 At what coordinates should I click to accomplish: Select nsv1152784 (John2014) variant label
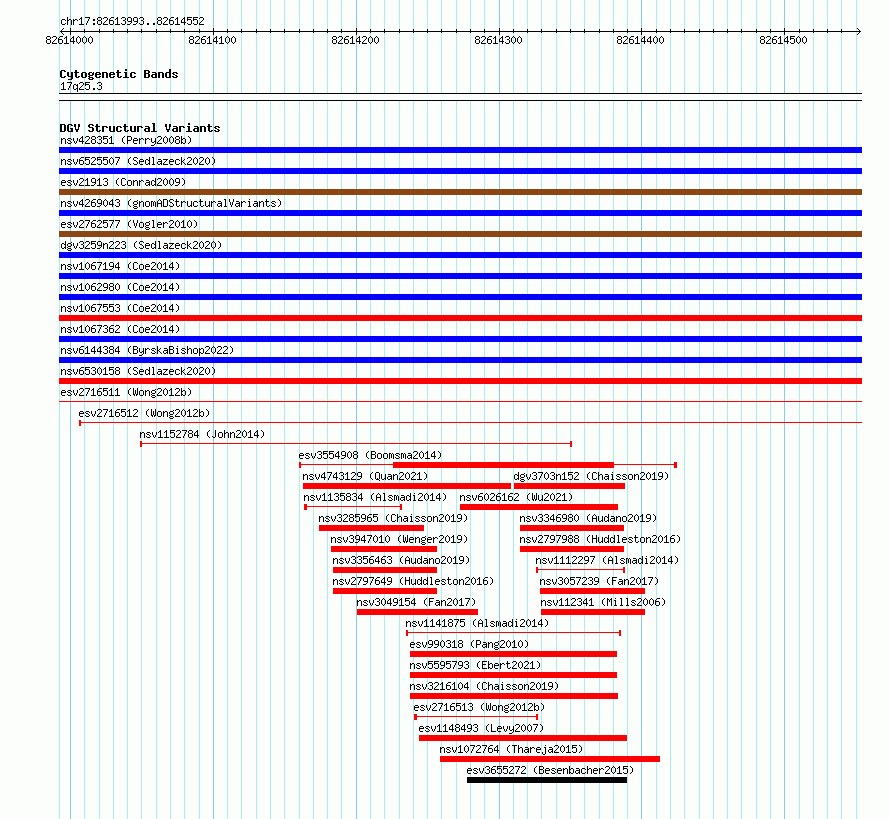(x=202, y=434)
